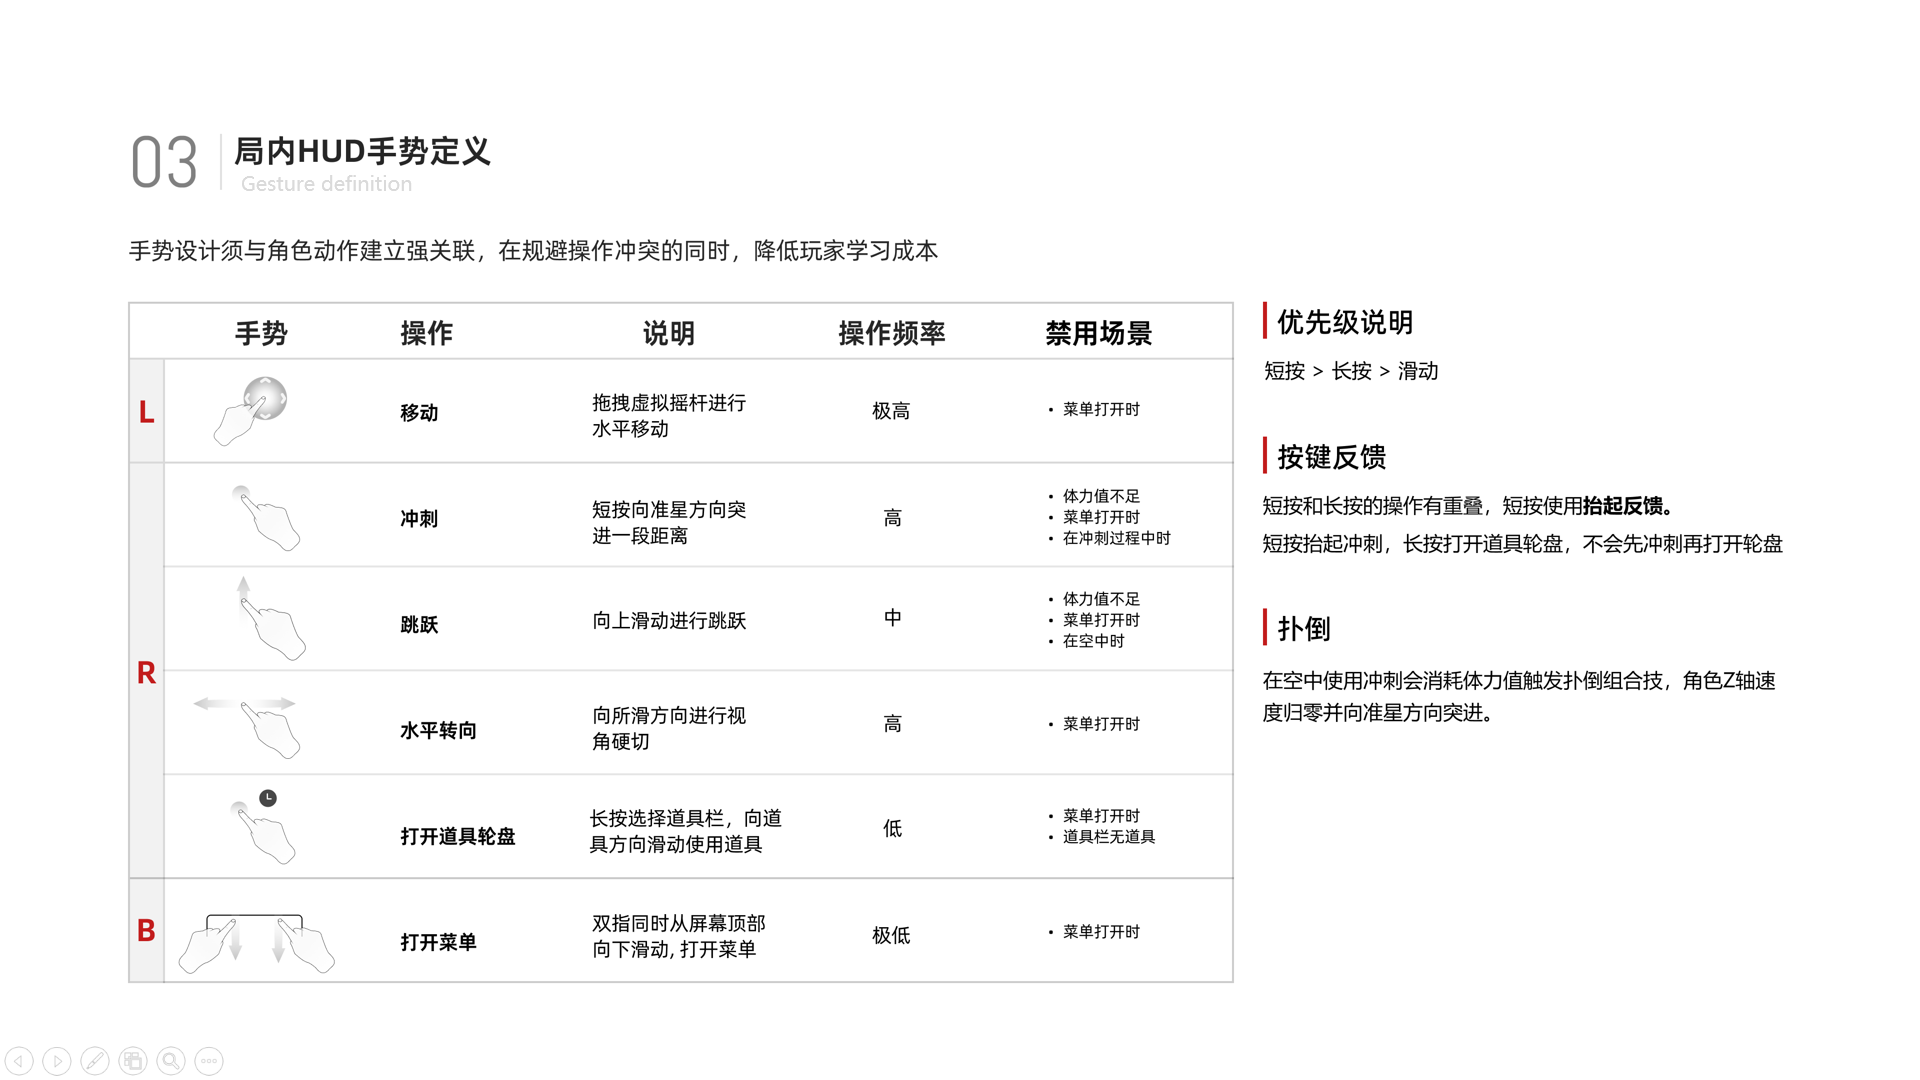This screenshot has width=1920, height=1080.
Task: Go to previous slide with left arrow
Action: tap(19, 1061)
